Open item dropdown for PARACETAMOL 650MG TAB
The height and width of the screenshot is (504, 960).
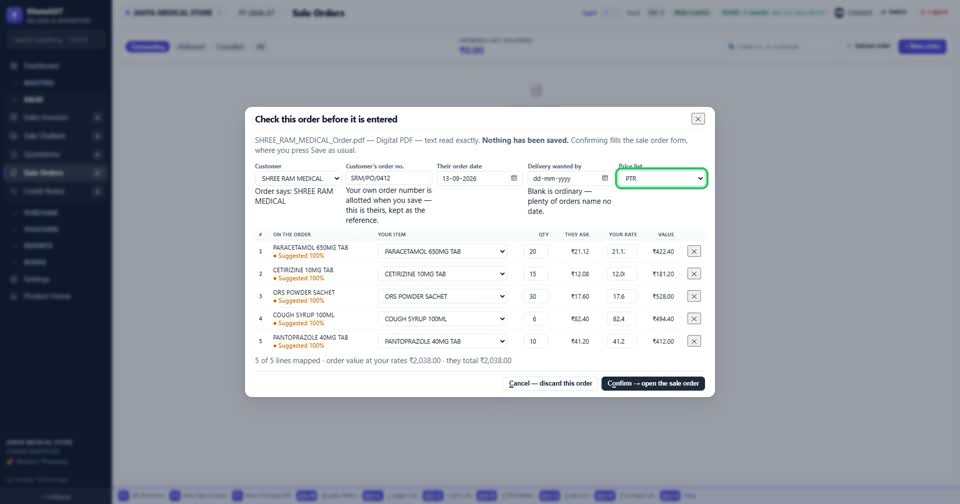(443, 251)
